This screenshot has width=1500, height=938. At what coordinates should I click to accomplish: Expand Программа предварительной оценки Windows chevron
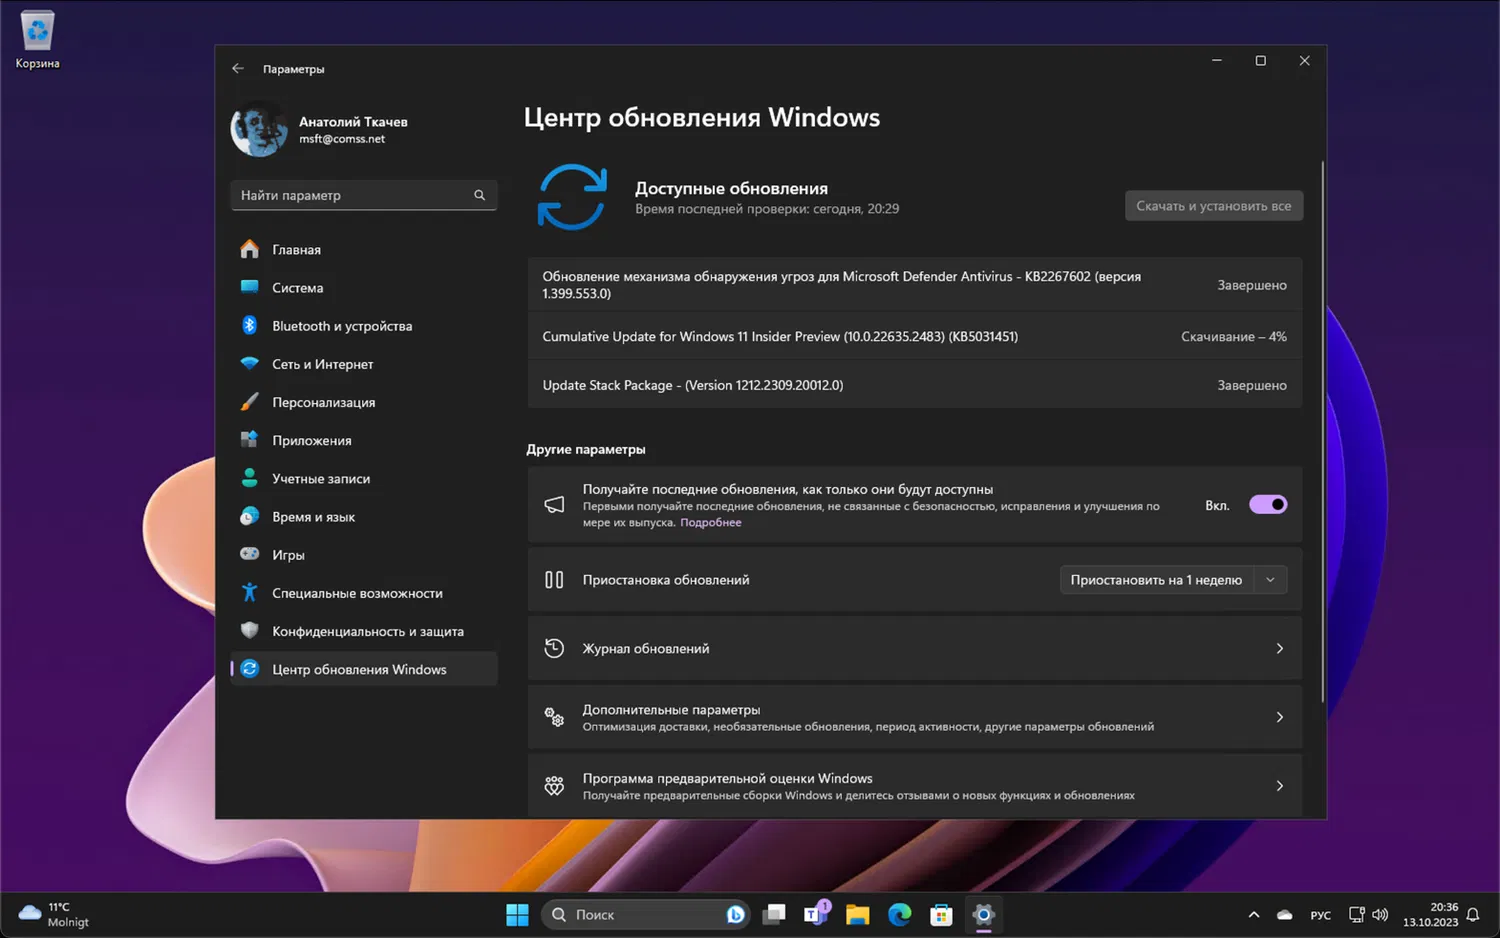pos(1280,786)
